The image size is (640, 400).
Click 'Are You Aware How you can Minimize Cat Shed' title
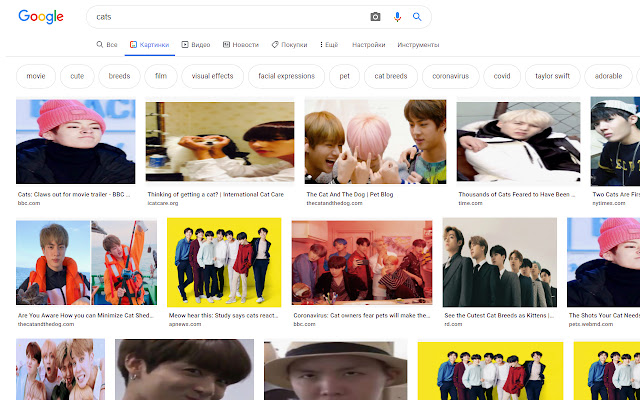(86, 316)
